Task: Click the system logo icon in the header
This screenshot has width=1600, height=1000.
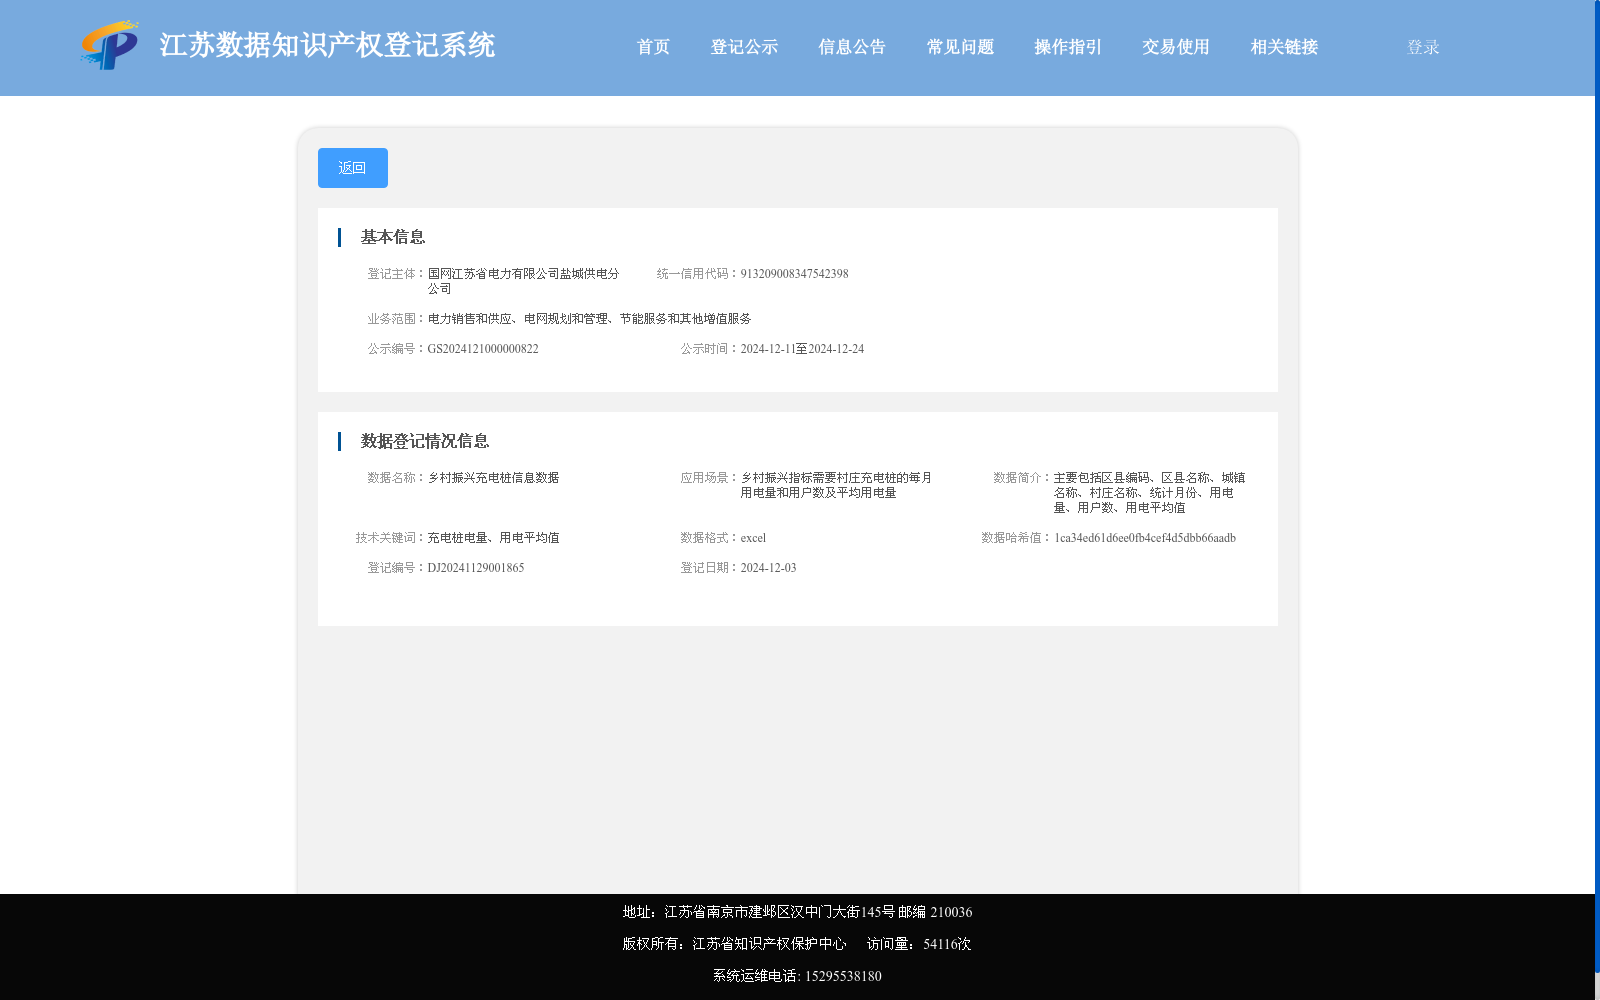Action: [x=109, y=45]
